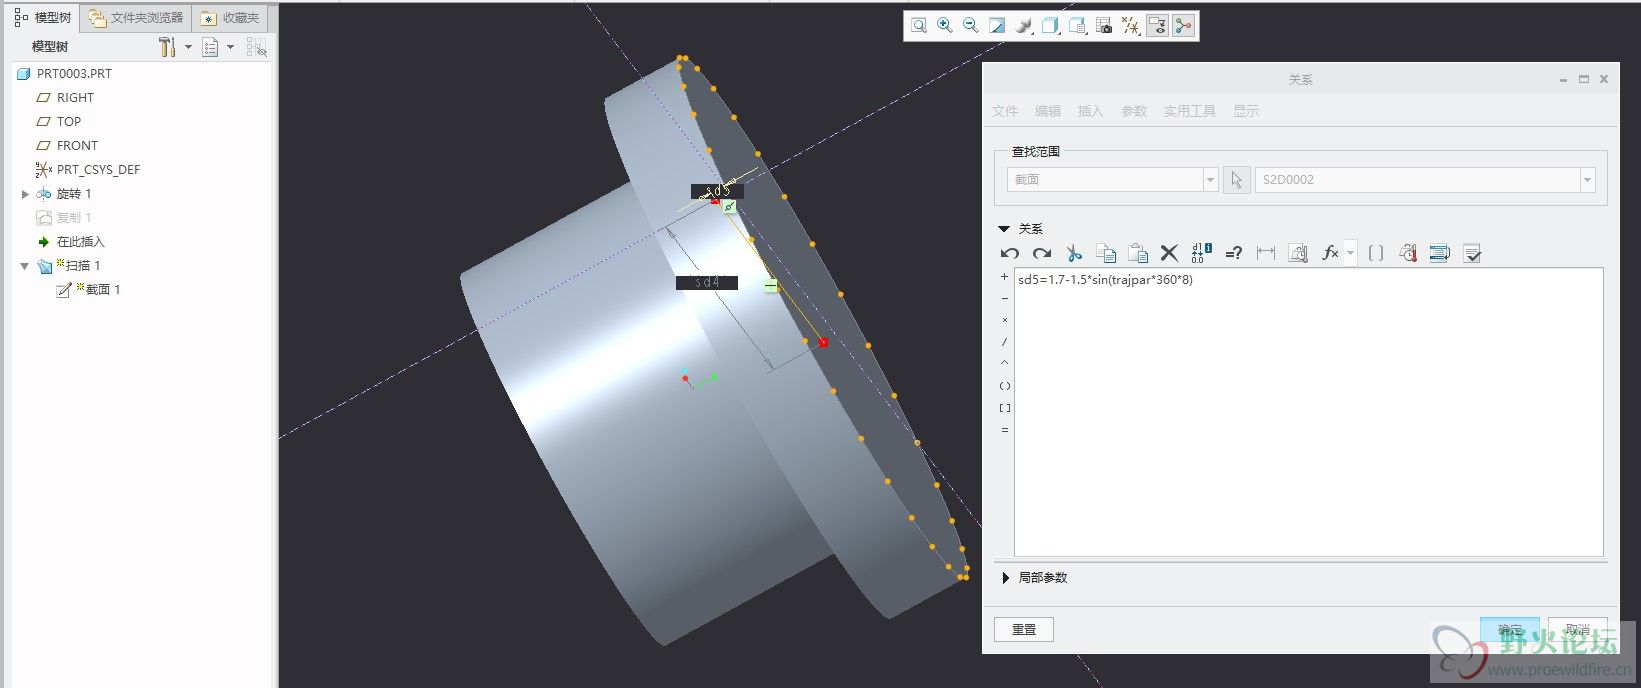Click the units sensitive thermometer icon
The image size is (1641, 688).
click(1408, 254)
